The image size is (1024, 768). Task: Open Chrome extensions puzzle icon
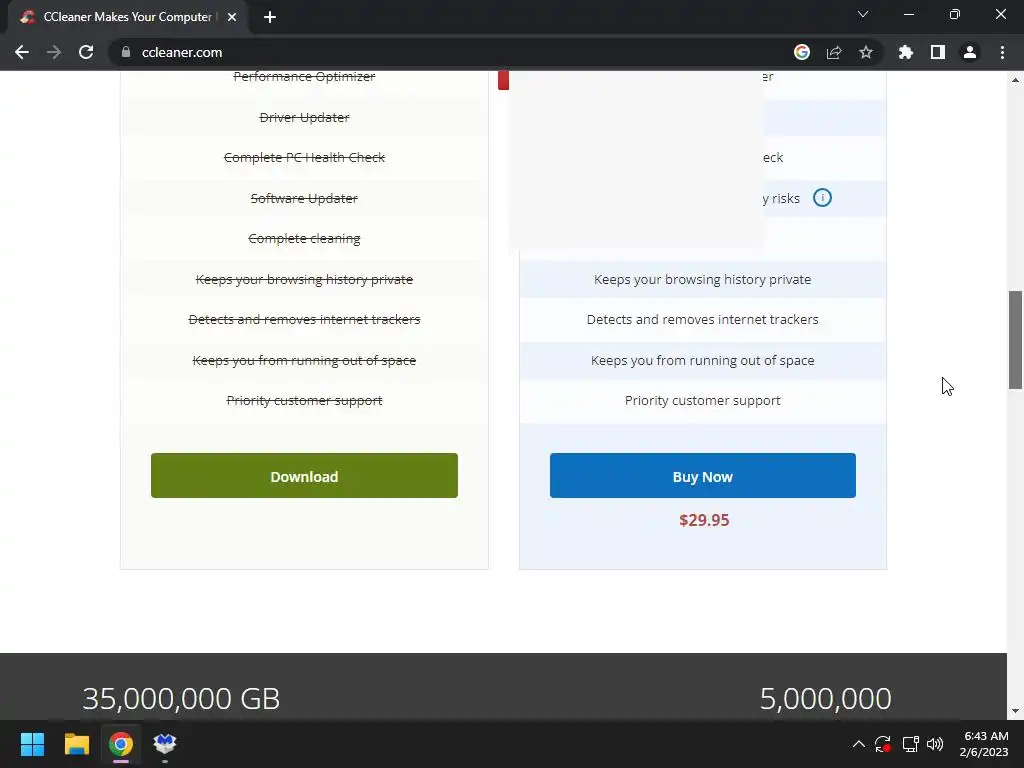(906, 52)
